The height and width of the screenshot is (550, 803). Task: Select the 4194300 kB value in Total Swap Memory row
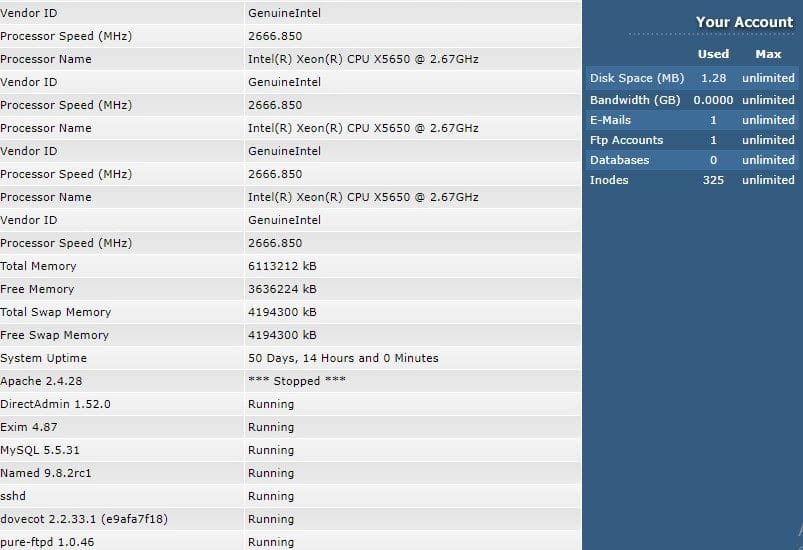click(x=282, y=312)
